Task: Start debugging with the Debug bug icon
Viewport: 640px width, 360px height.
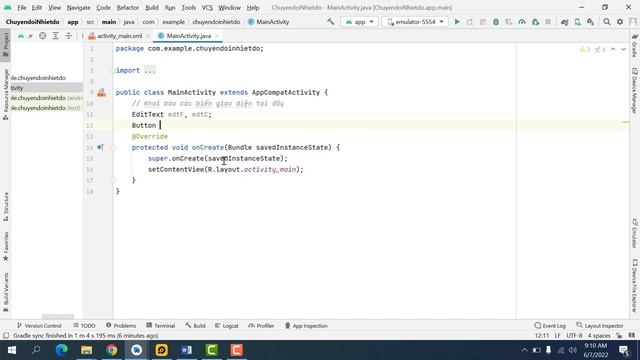Action: tap(496, 22)
